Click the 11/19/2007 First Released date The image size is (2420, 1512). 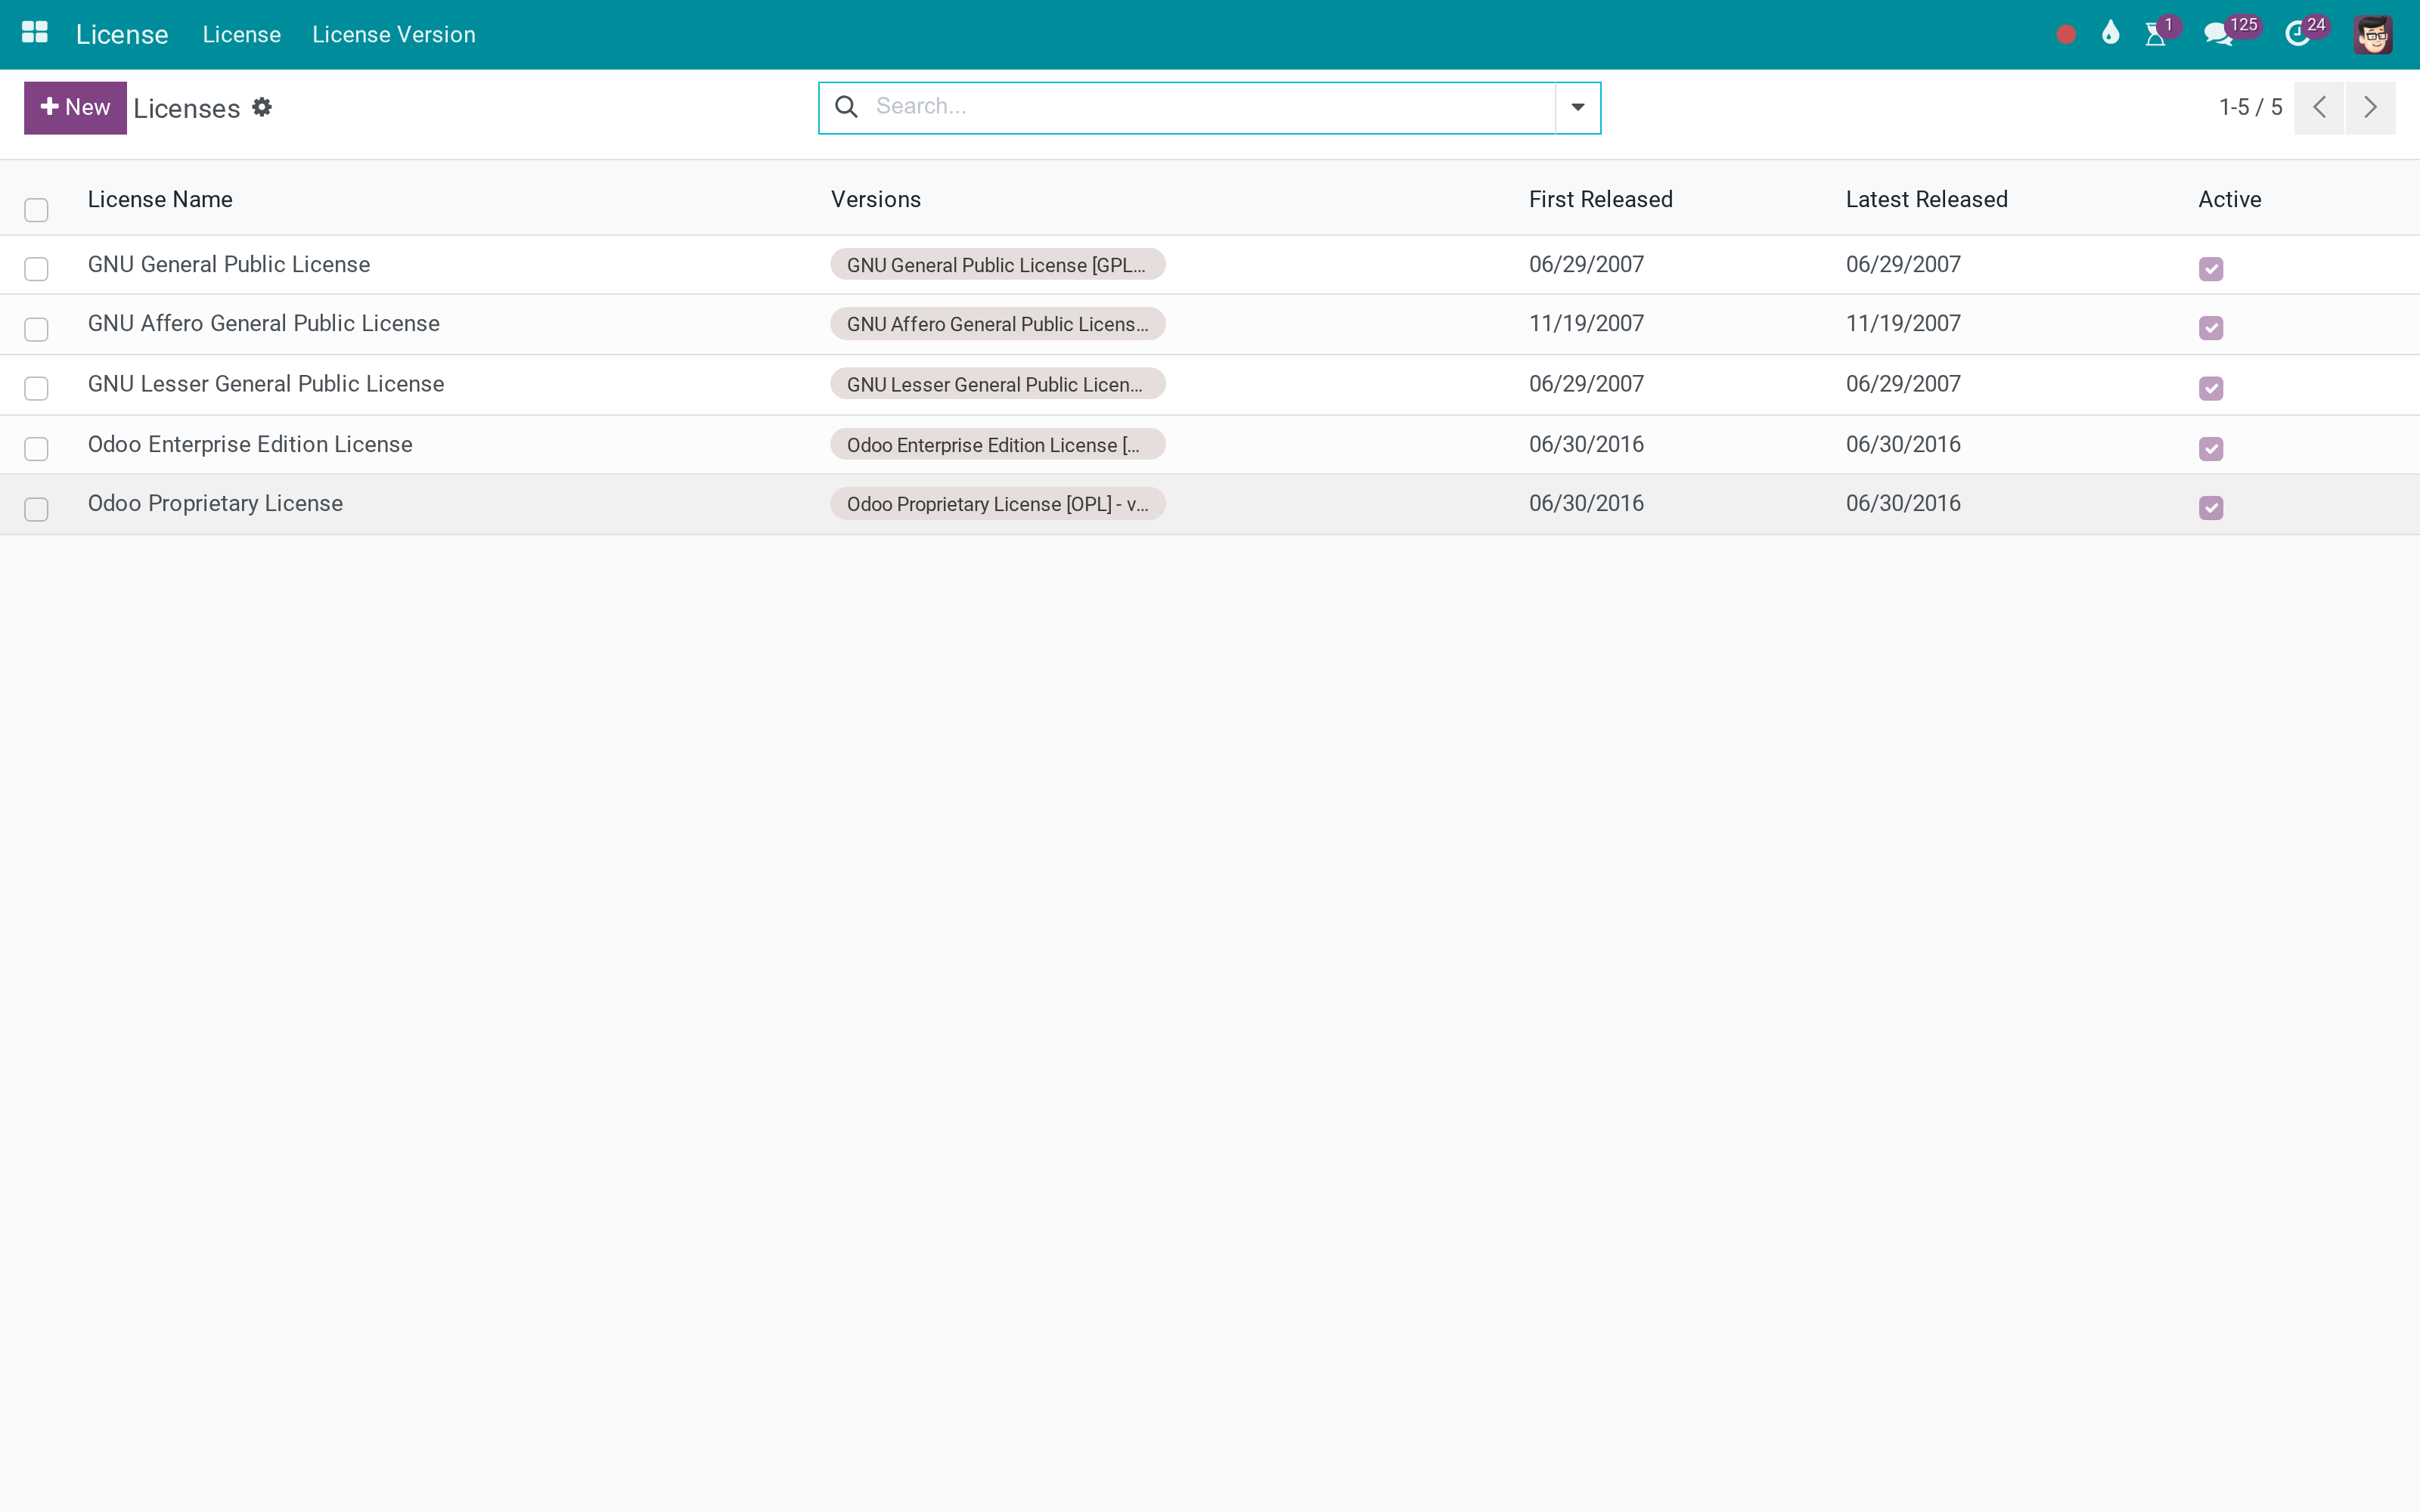1586,323
